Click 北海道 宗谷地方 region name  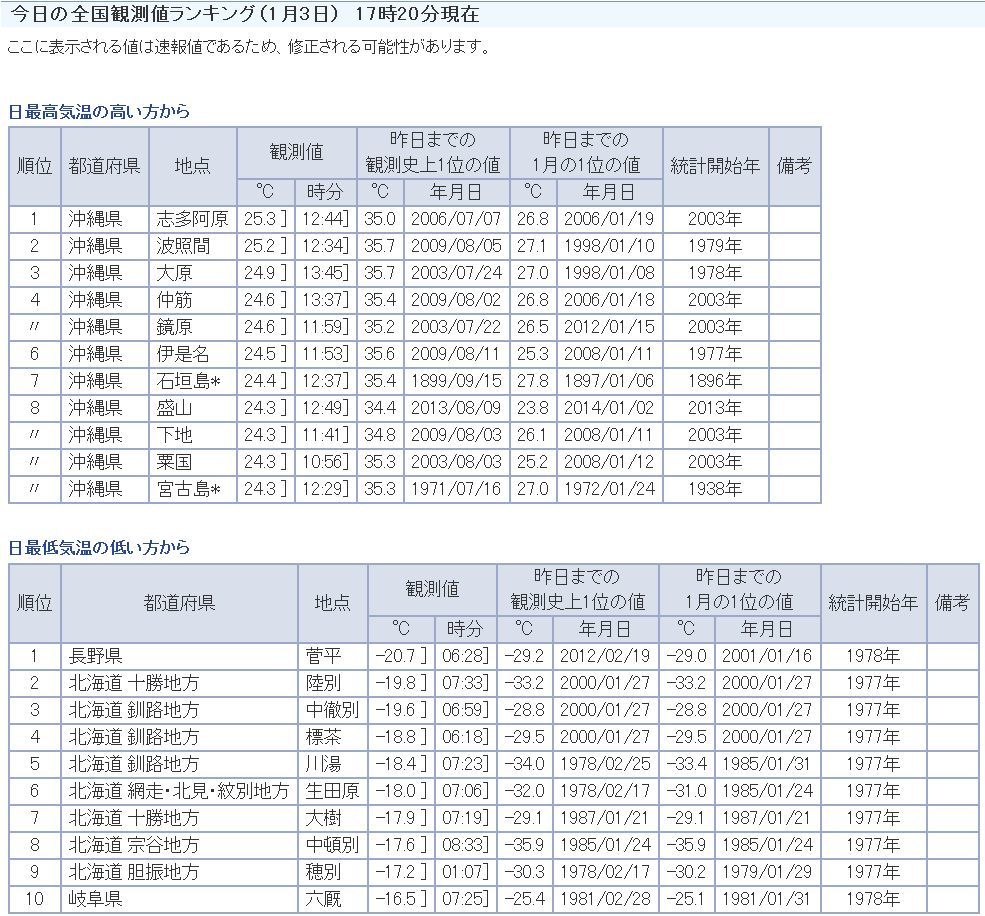point(134,845)
